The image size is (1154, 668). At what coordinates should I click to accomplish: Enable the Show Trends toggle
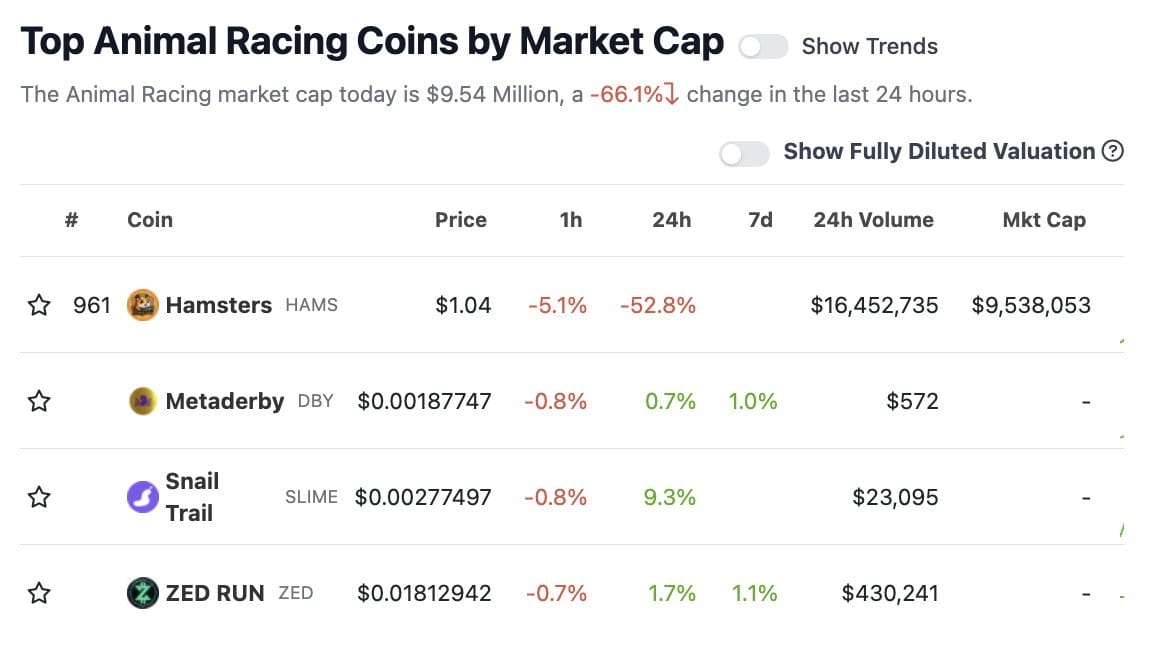762,46
